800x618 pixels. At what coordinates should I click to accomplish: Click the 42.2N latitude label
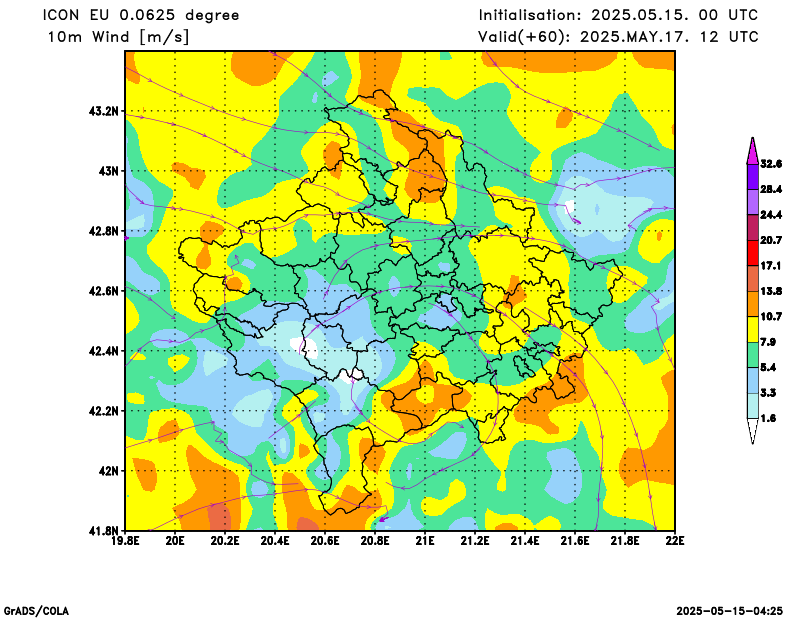tap(104, 411)
